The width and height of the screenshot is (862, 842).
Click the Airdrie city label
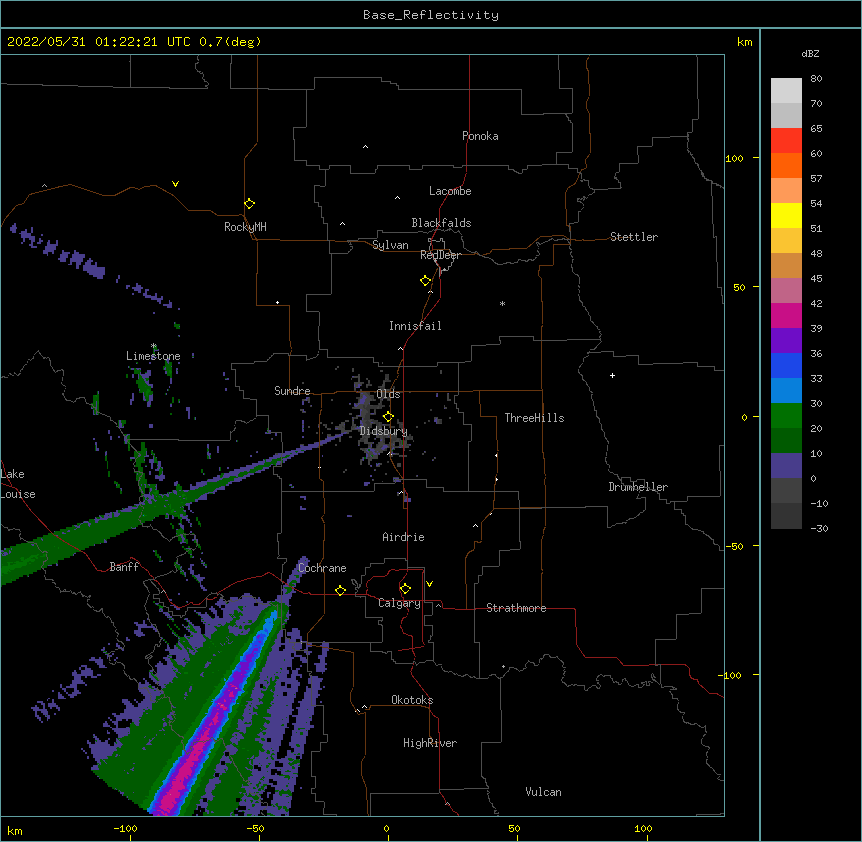coord(403,537)
